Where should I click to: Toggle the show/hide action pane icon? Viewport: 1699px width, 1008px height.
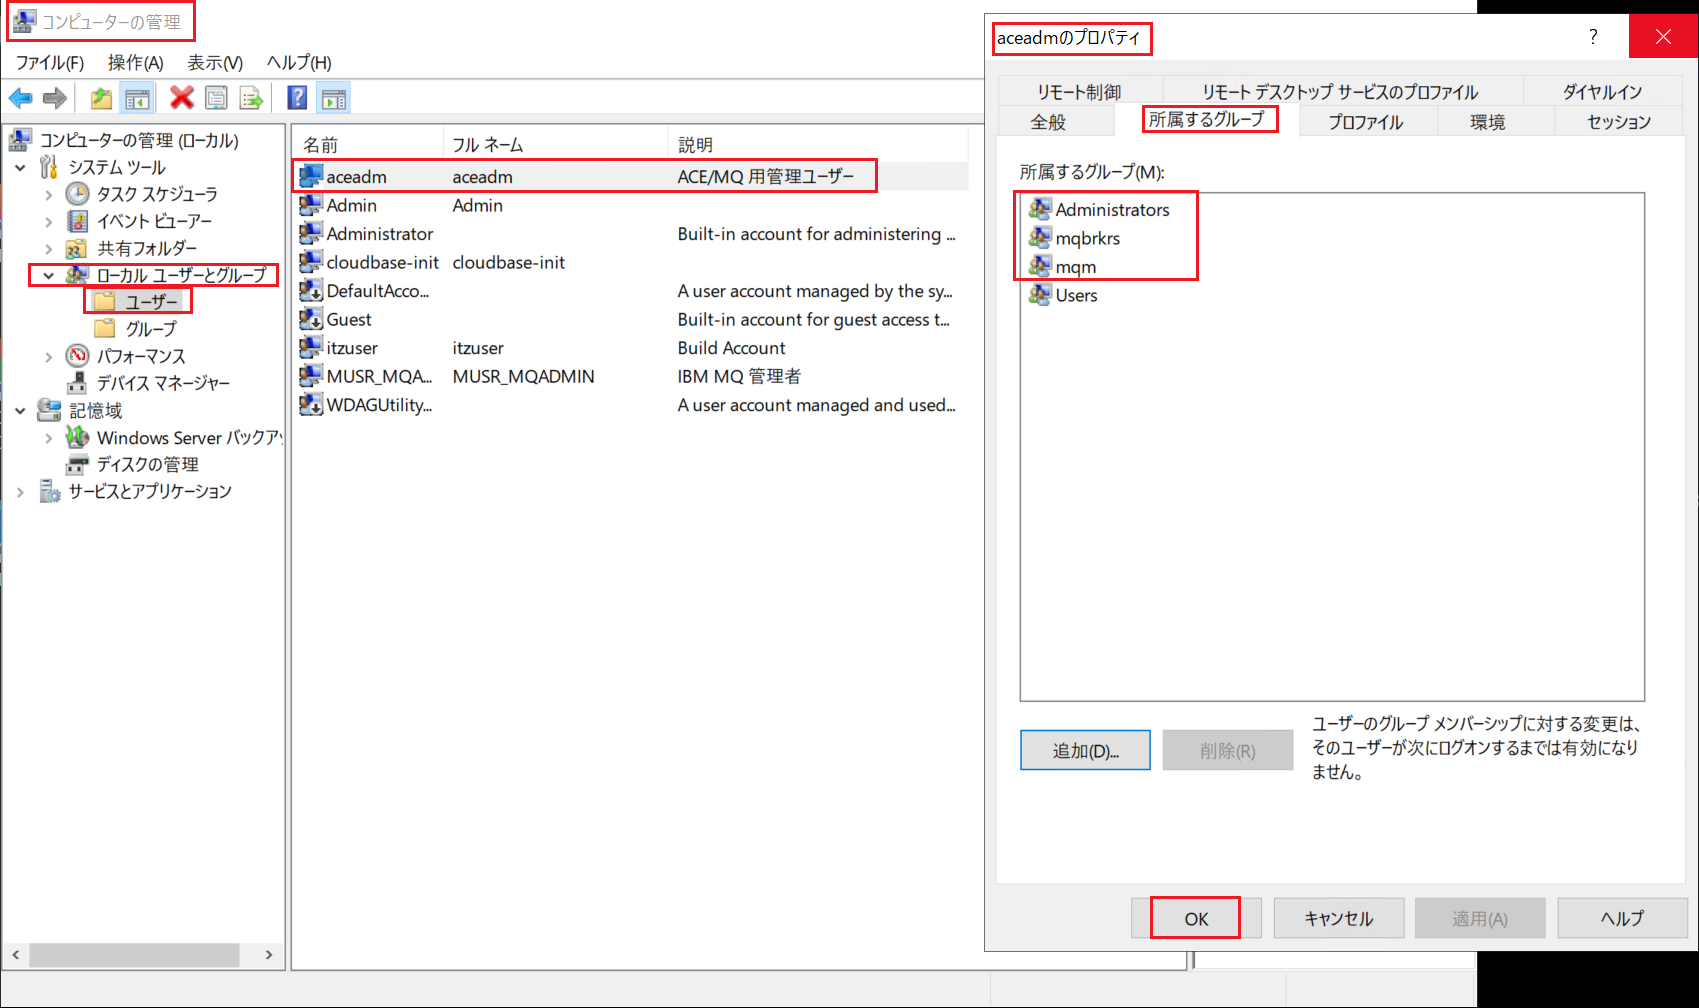tap(334, 98)
